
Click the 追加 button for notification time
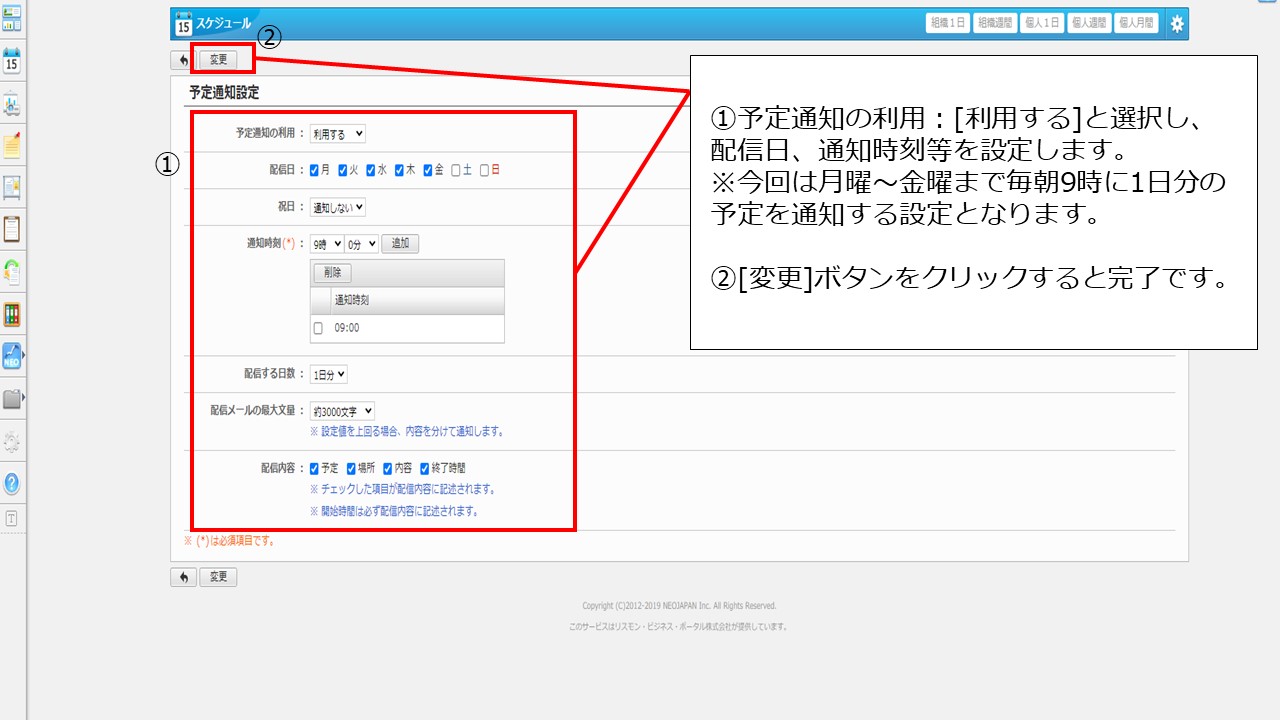coord(400,243)
